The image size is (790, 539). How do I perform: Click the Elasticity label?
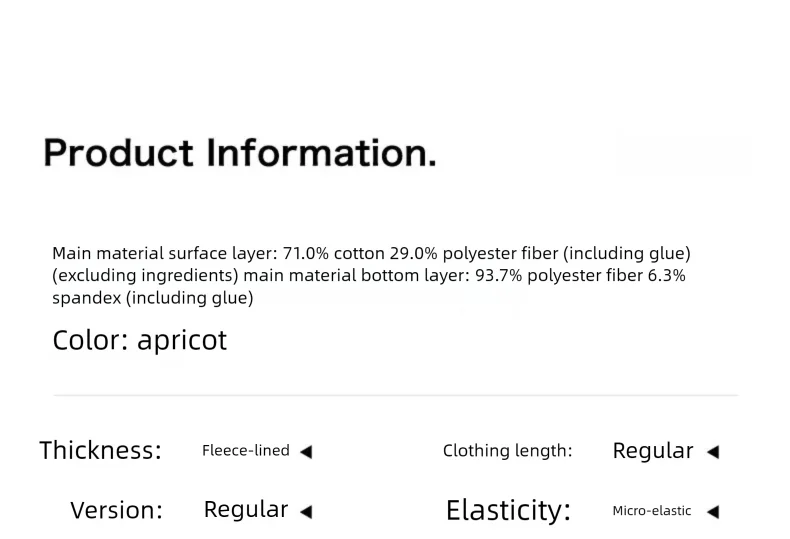(508, 510)
